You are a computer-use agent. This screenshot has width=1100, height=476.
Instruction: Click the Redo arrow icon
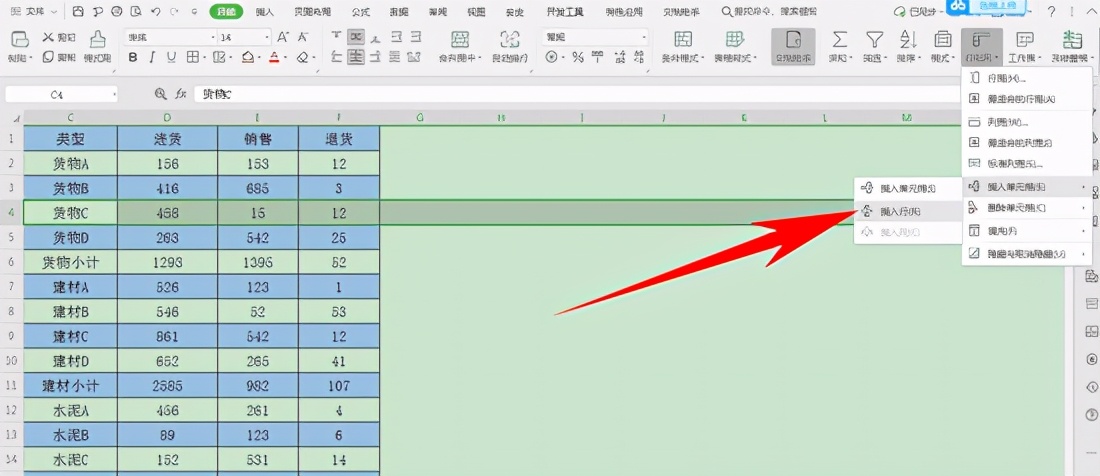coord(173,12)
